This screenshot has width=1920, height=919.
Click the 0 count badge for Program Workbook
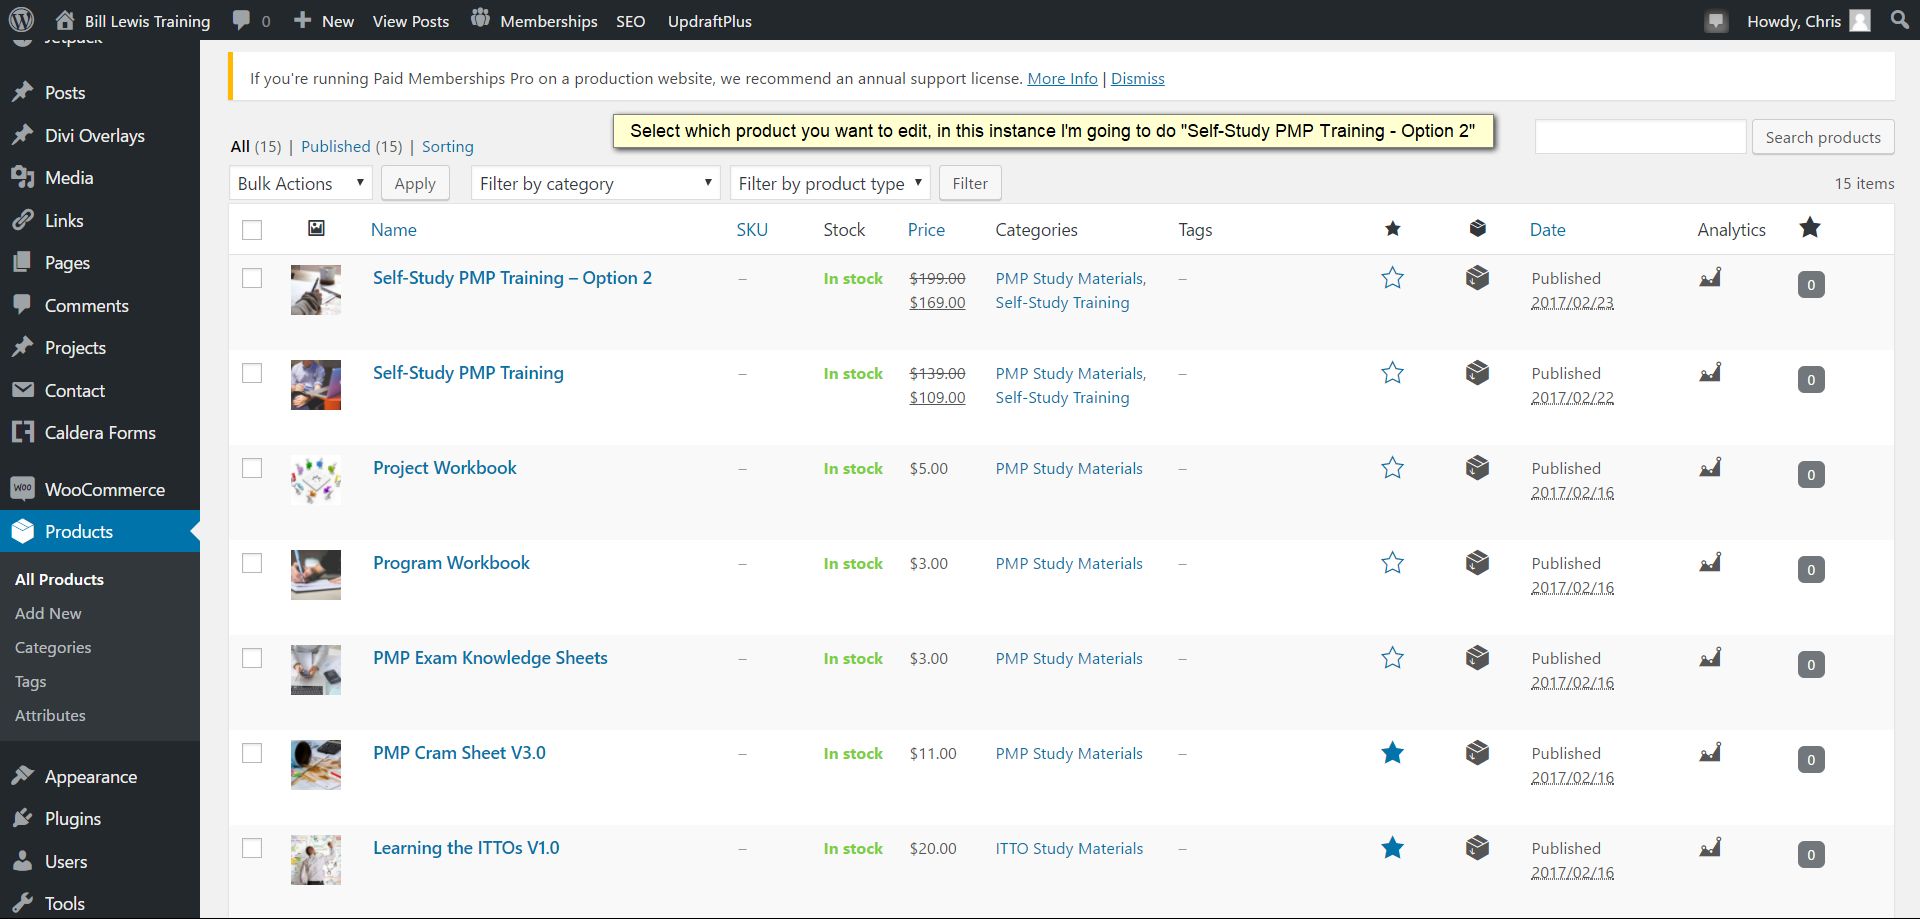tap(1811, 570)
